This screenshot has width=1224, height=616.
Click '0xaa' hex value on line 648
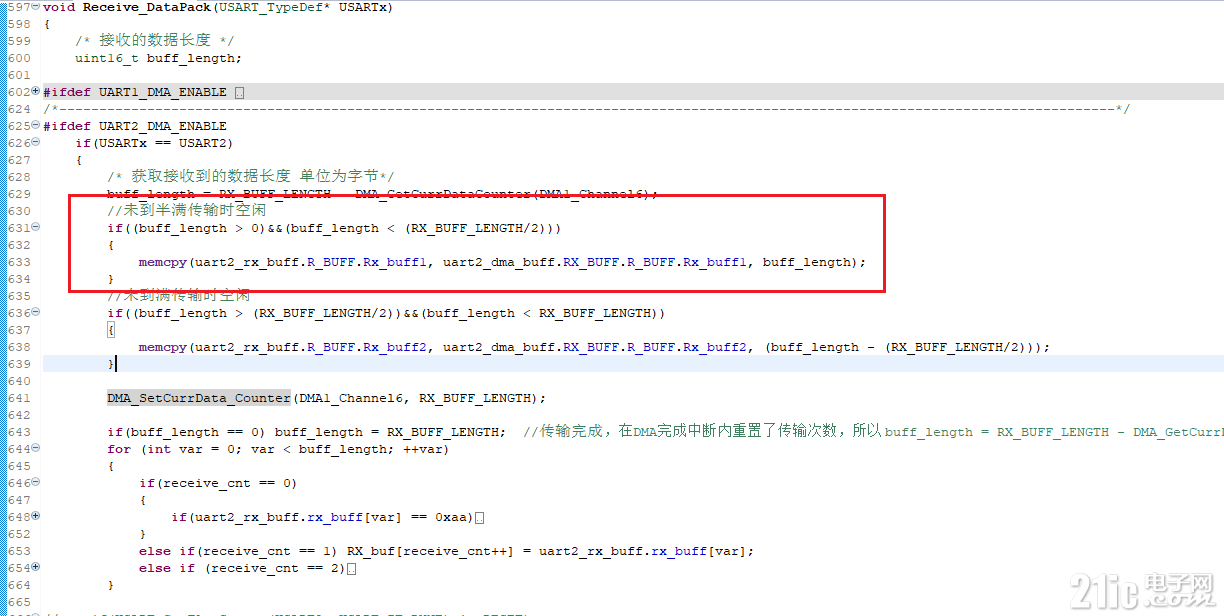450,517
